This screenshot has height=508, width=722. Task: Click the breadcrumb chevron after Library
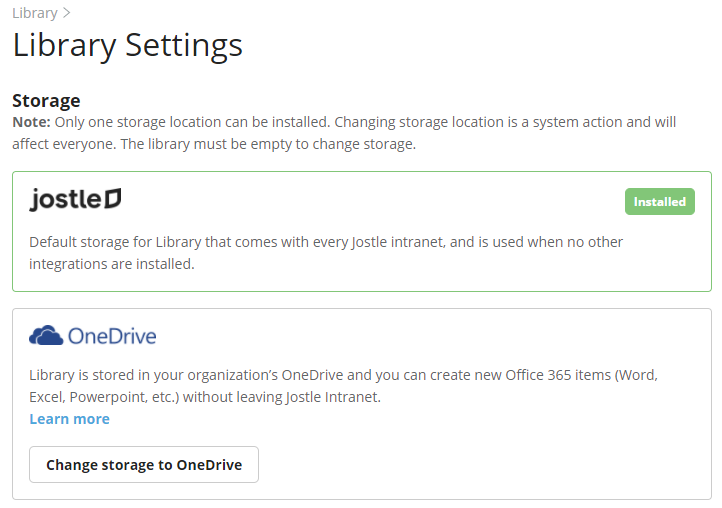coord(66,13)
